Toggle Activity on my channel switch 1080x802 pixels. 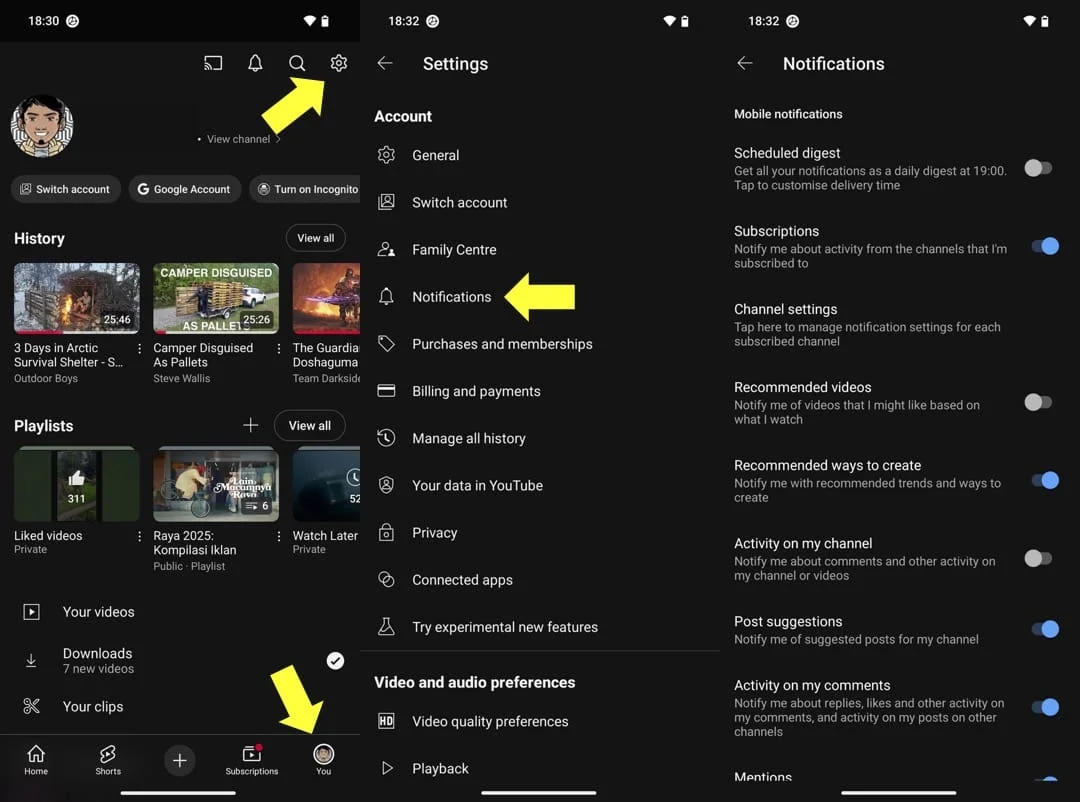tap(1039, 558)
